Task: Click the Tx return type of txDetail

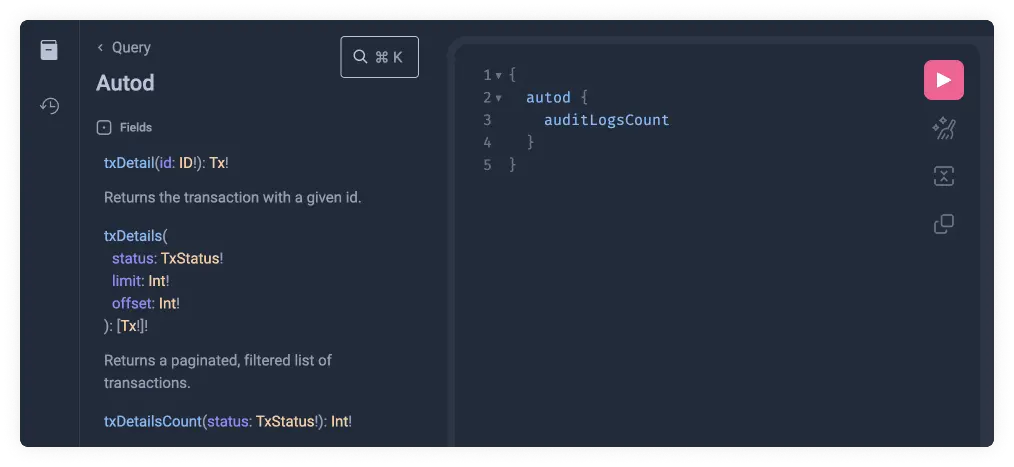Action: (217, 163)
